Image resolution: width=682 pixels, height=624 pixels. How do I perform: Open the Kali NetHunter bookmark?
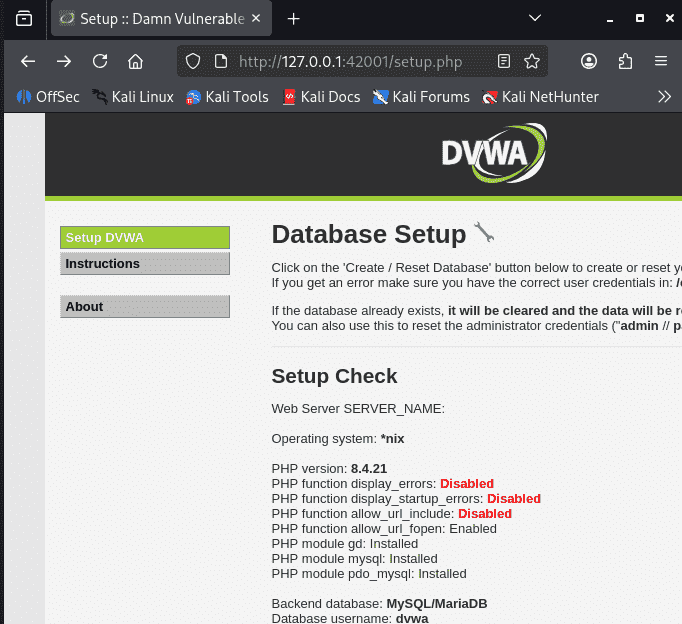pos(540,97)
